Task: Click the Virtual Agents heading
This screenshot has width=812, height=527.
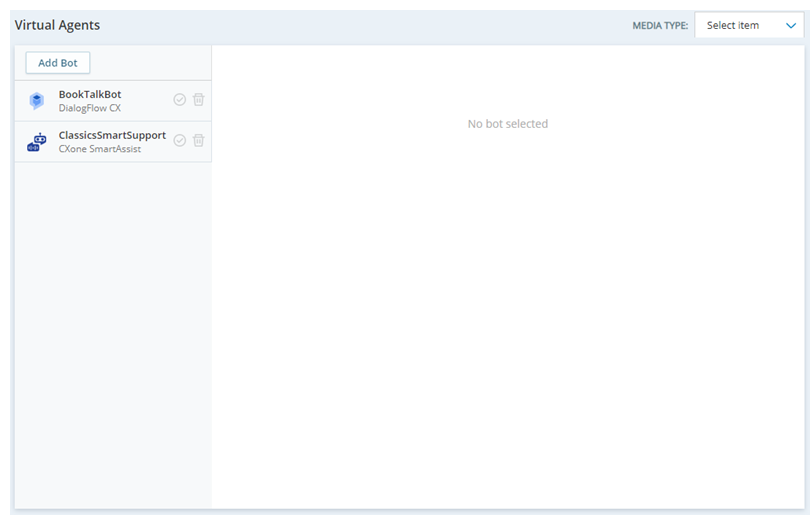Action: (57, 25)
